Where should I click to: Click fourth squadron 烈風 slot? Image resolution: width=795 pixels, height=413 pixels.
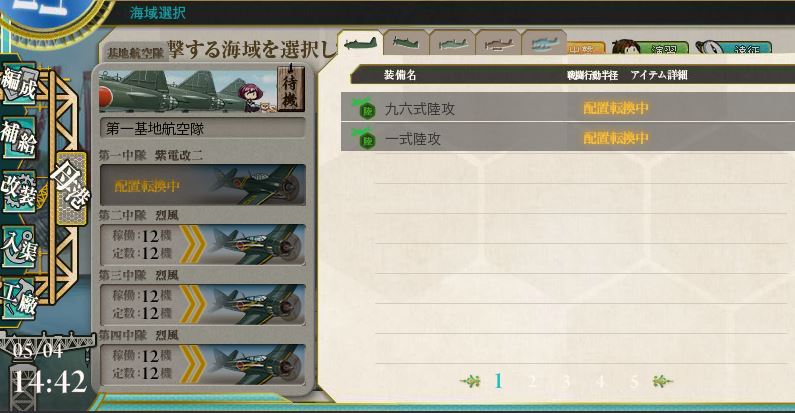tap(203, 364)
